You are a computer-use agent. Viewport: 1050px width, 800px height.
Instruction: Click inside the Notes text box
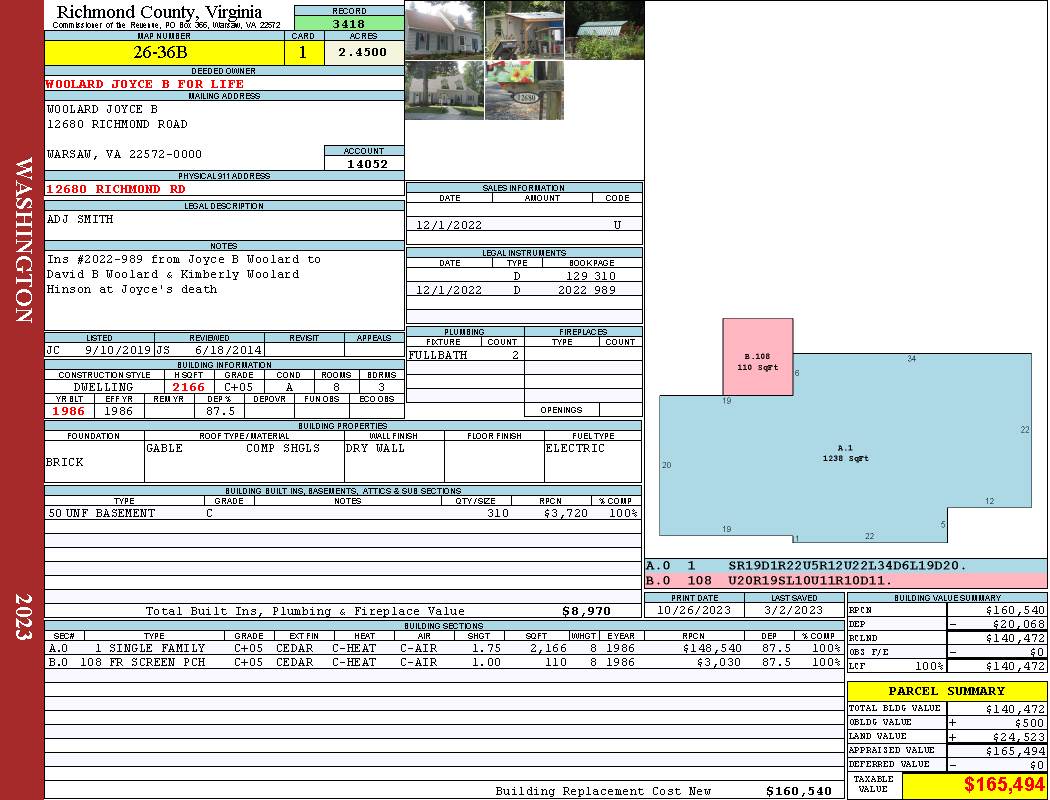click(x=224, y=289)
